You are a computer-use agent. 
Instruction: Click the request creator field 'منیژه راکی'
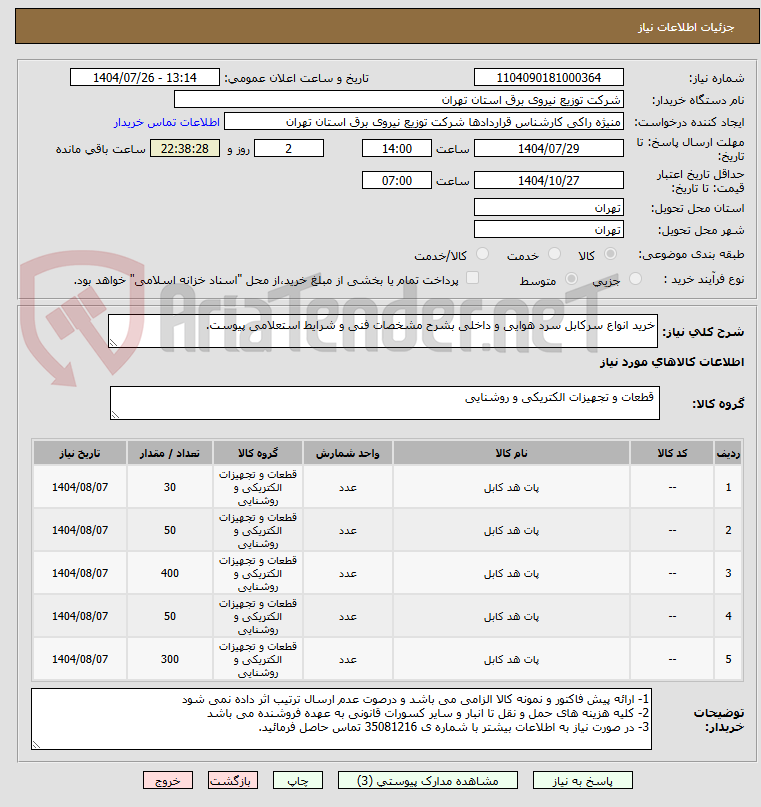(x=424, y=122)
